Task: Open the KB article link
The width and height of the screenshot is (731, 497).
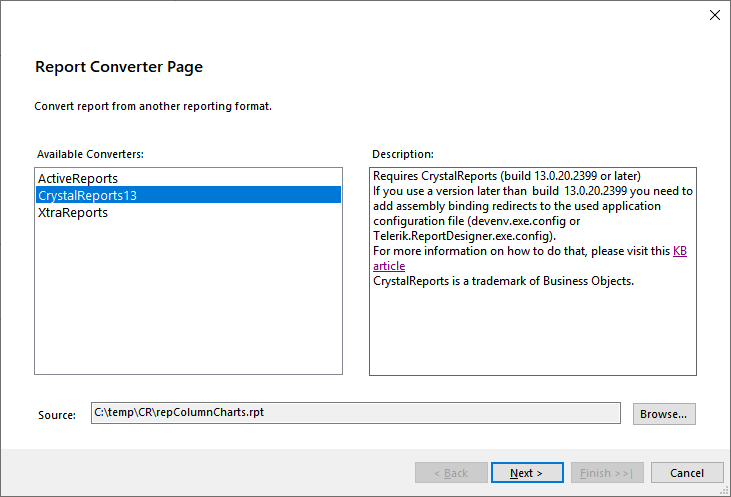Action: (x=679, y=251)
